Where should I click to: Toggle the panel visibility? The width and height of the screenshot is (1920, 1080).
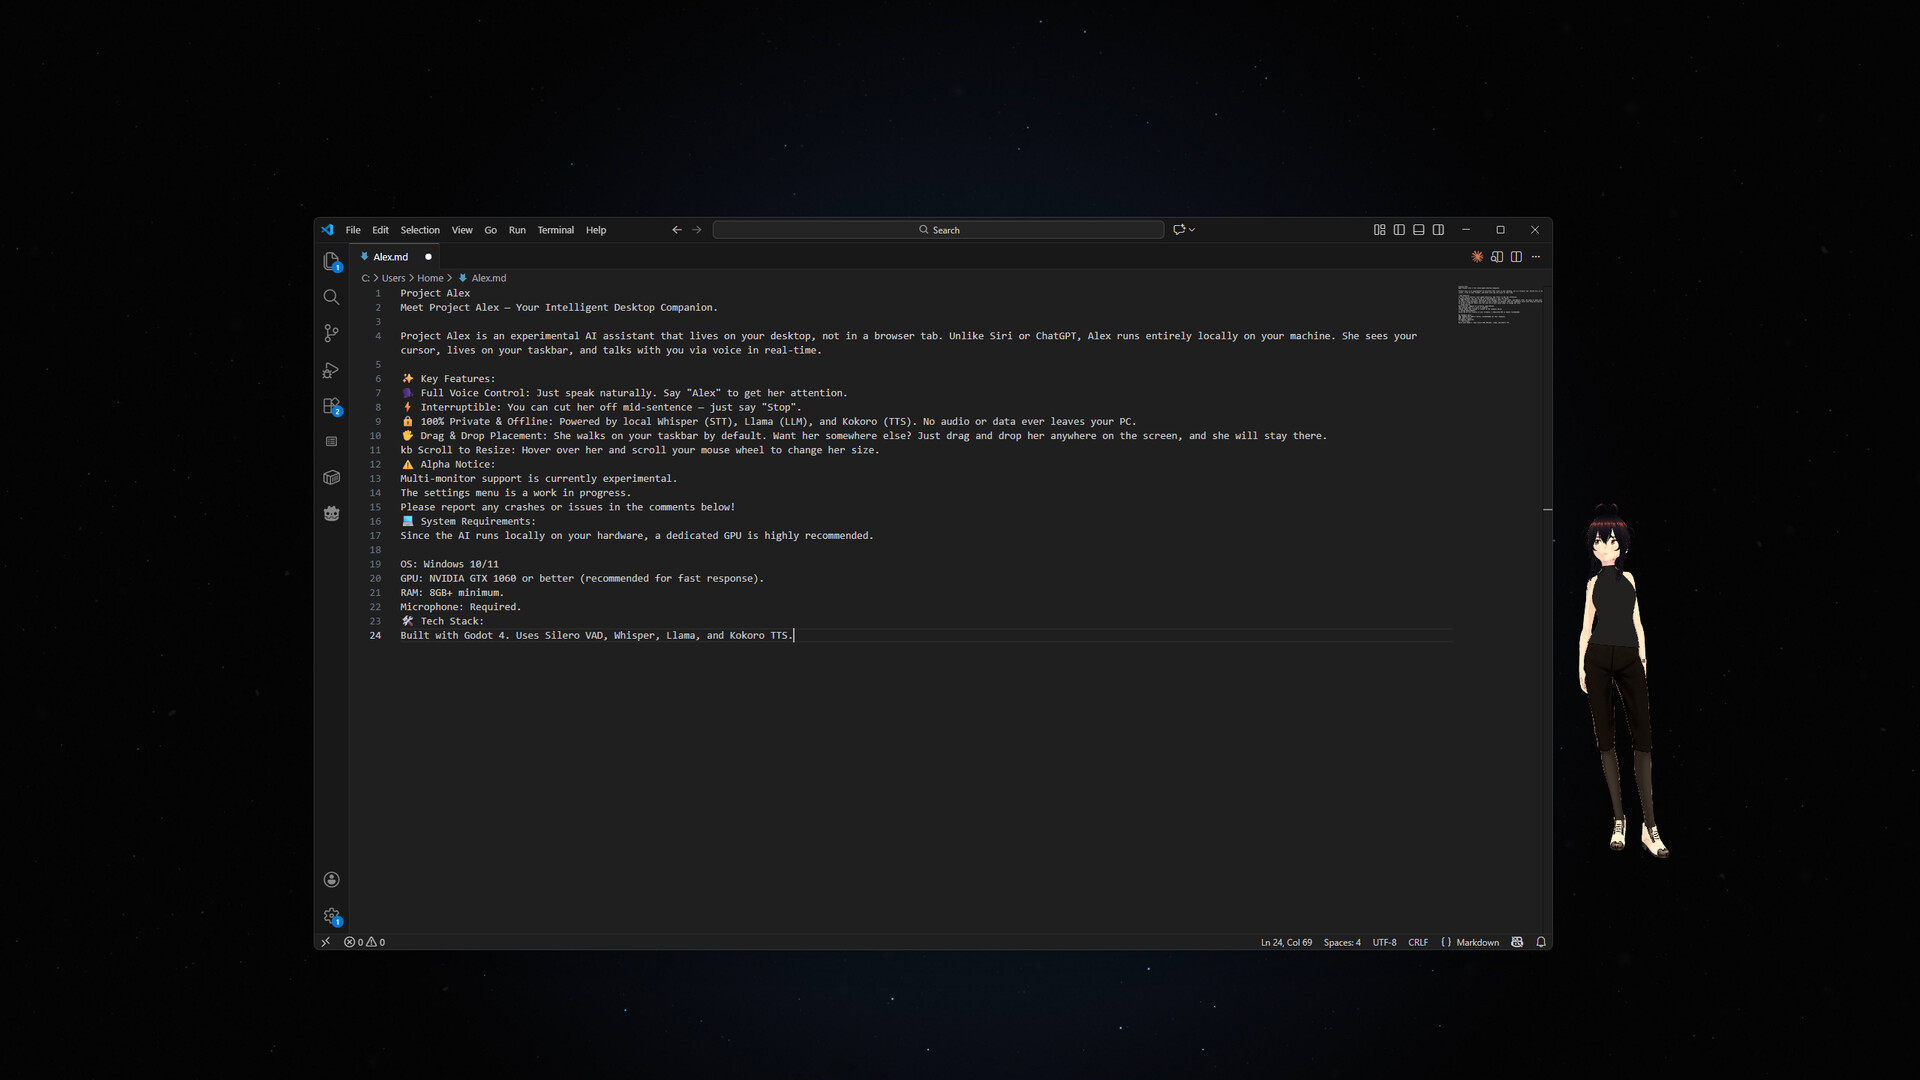tap(1418, 229)
